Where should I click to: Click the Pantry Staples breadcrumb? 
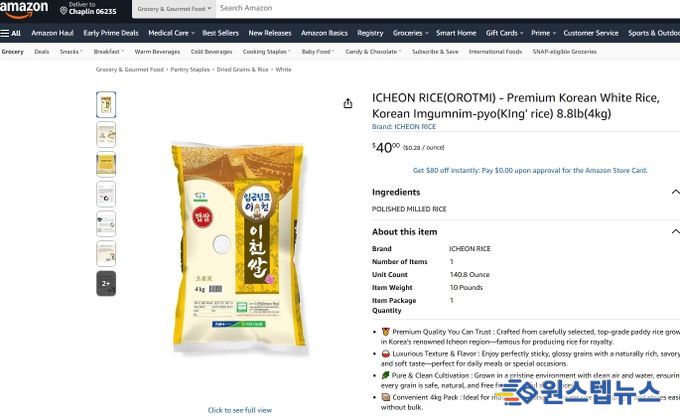click(x=190, y=69)
